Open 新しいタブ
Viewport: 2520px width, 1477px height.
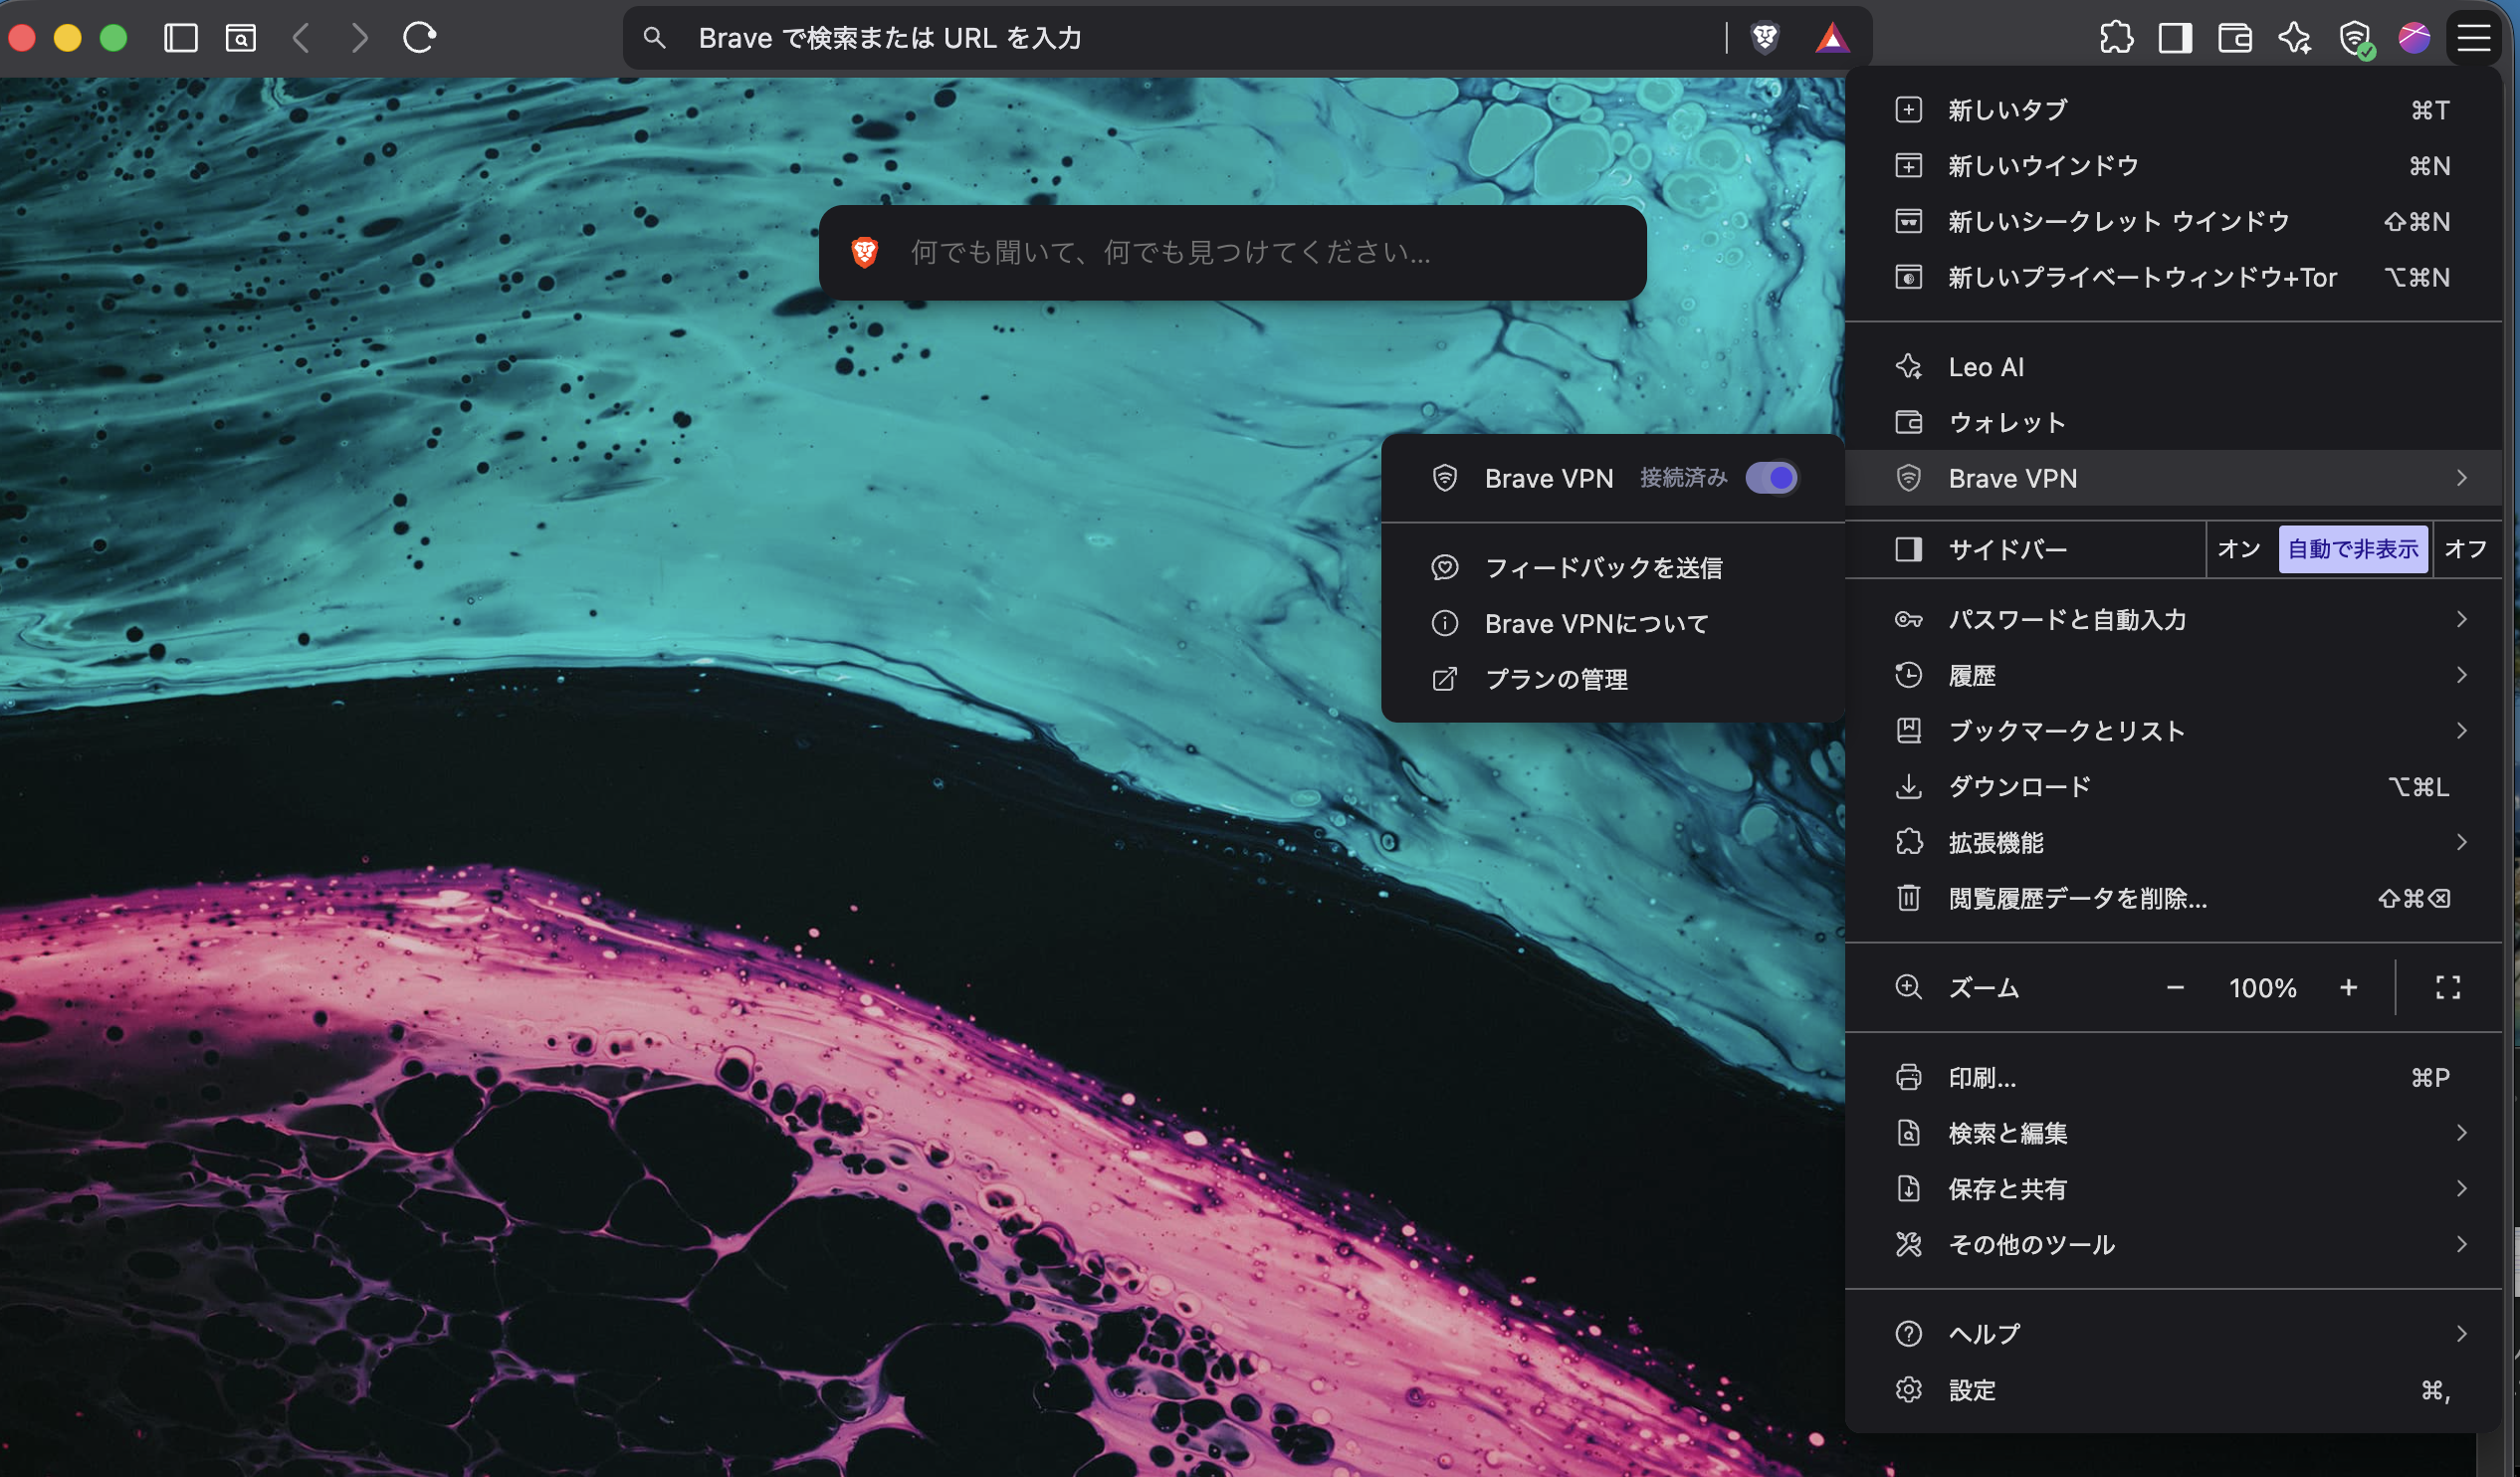(2173, 110)
